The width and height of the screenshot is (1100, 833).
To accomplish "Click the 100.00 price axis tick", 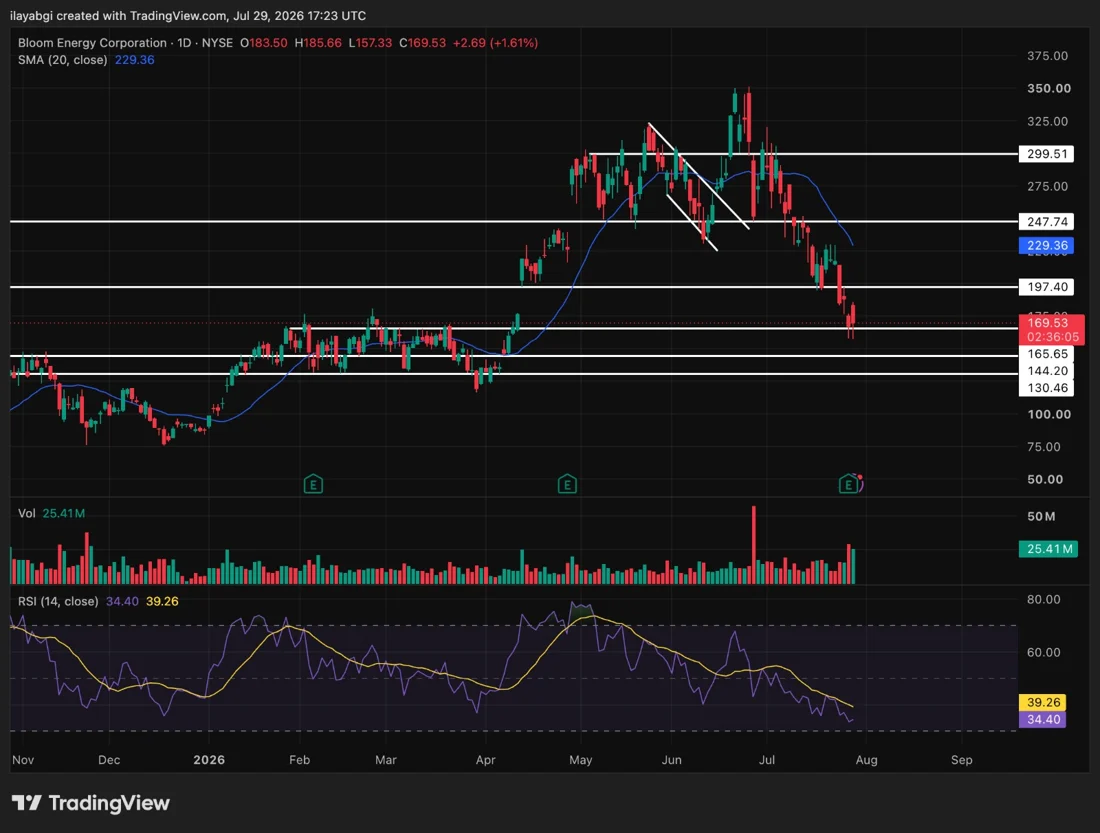I will point(1049,414).
